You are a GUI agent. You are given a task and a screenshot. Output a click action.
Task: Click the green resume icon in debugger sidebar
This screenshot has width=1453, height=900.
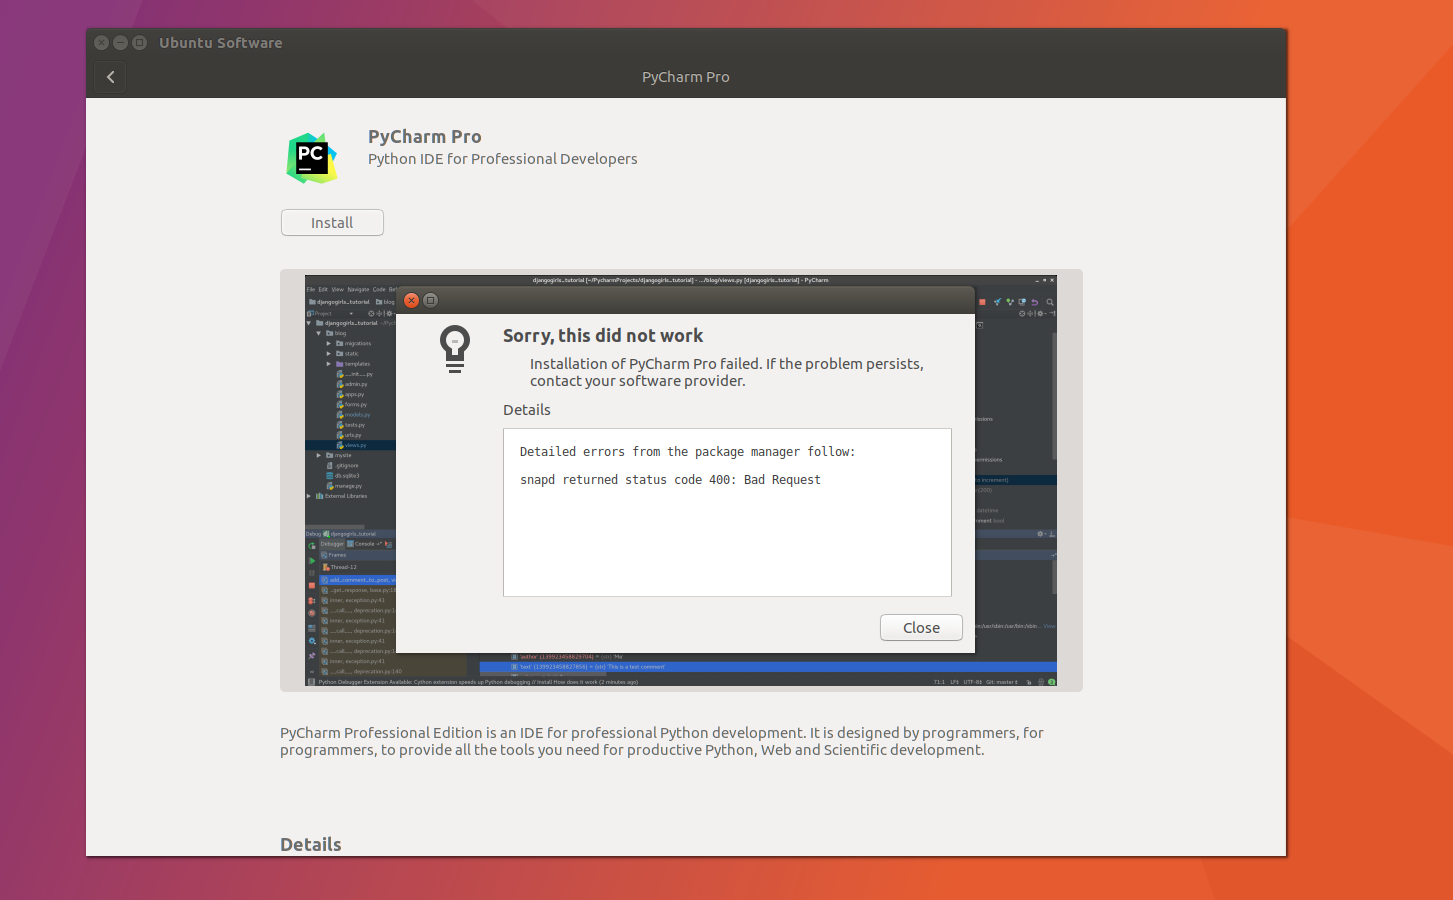point(312,560)
